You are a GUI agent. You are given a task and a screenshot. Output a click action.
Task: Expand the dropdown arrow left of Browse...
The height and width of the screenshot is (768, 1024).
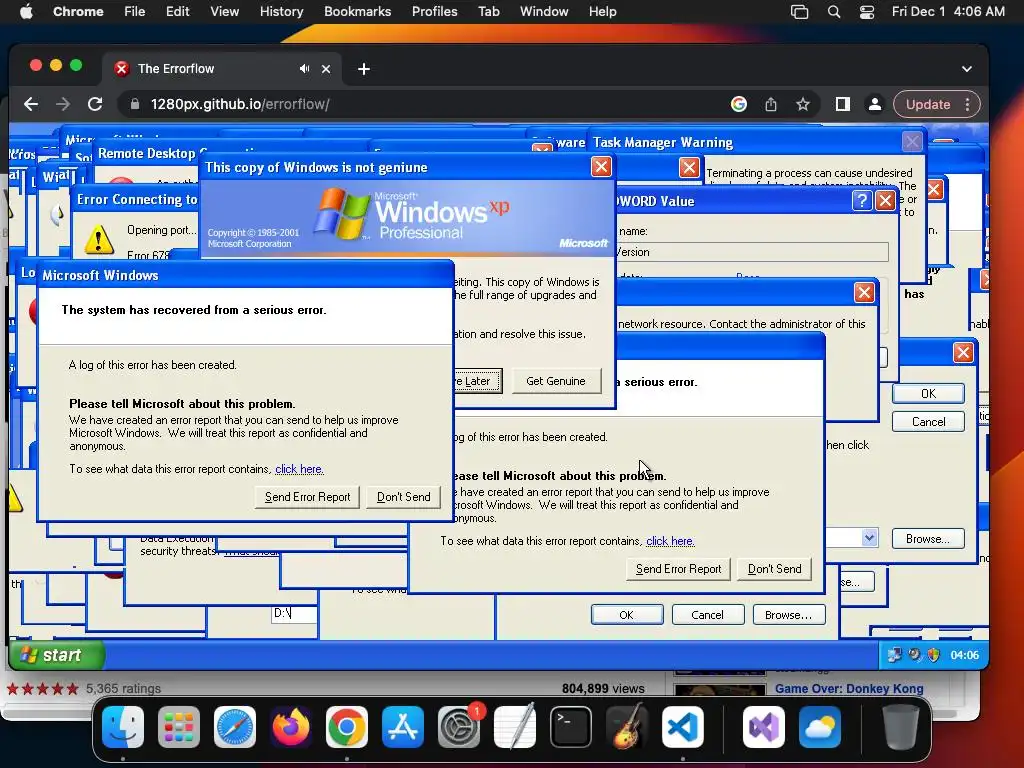(869, 538)
